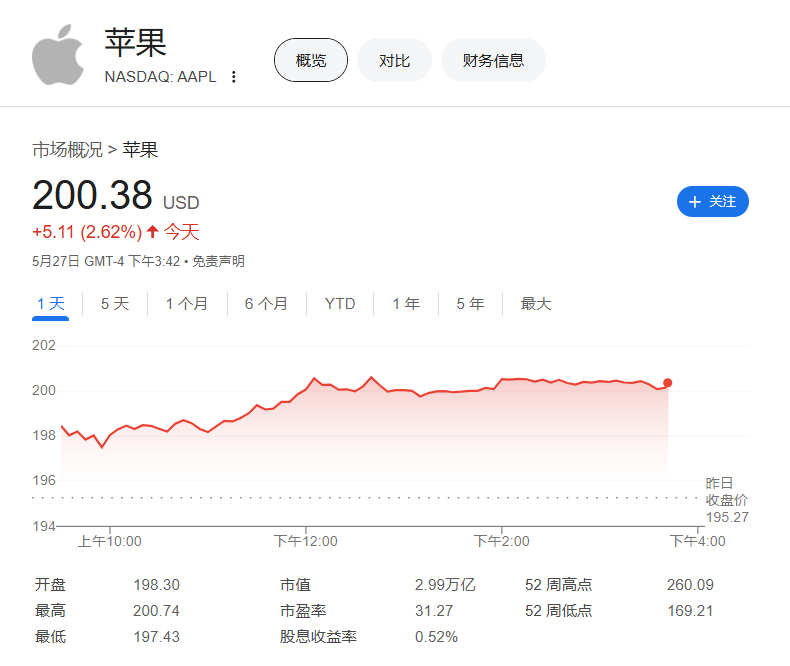Click the 最低 value 197.43
This screenshot has height=666, width=790.
[157, 637]
